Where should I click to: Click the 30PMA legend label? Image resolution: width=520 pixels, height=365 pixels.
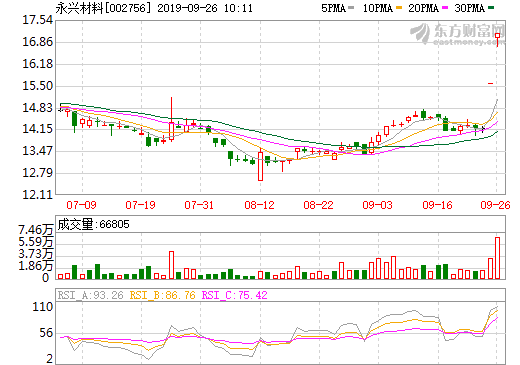pos(469,8)
